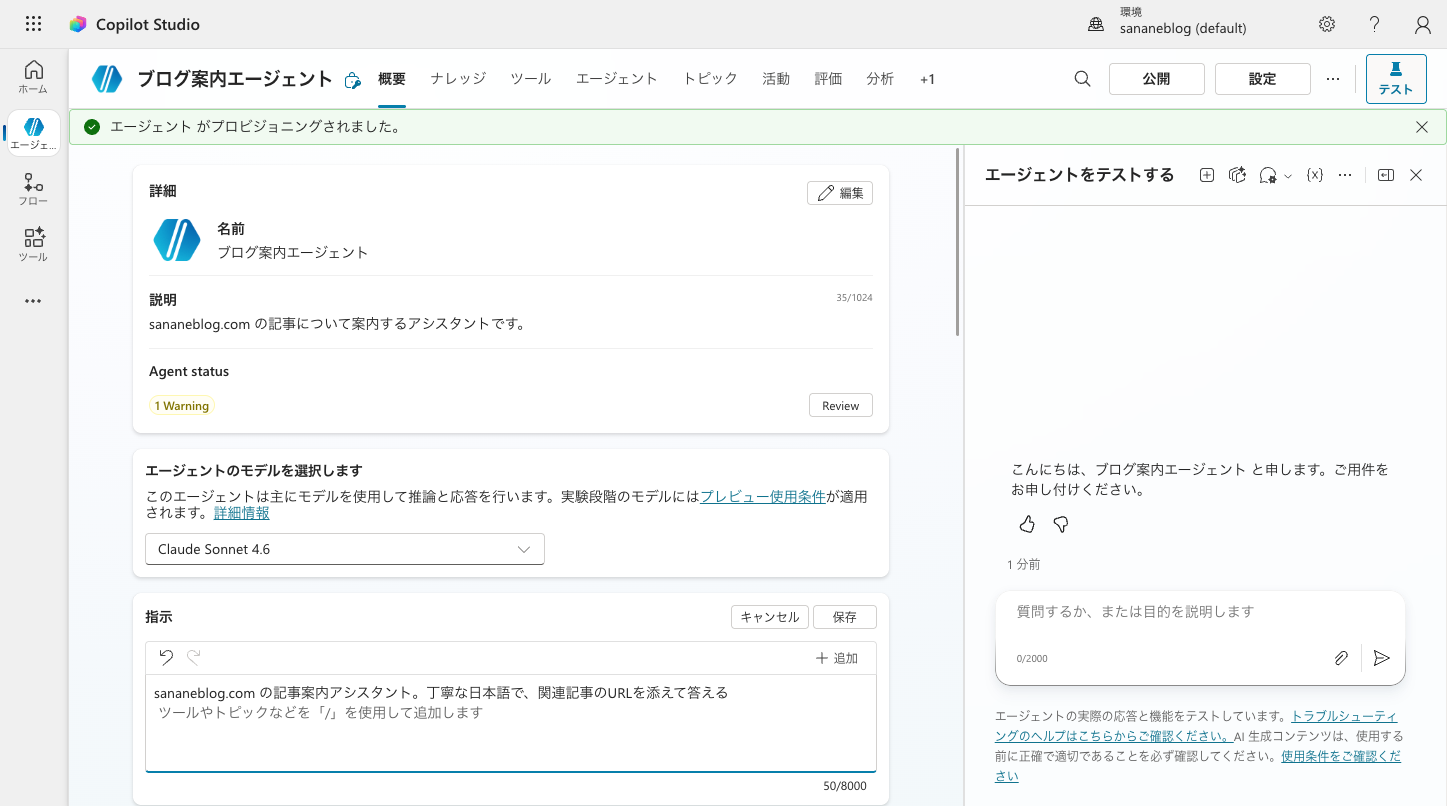Click the Copilot Studio logo icon
Viewport: 1447px width, 806px height.
point(78,24)
